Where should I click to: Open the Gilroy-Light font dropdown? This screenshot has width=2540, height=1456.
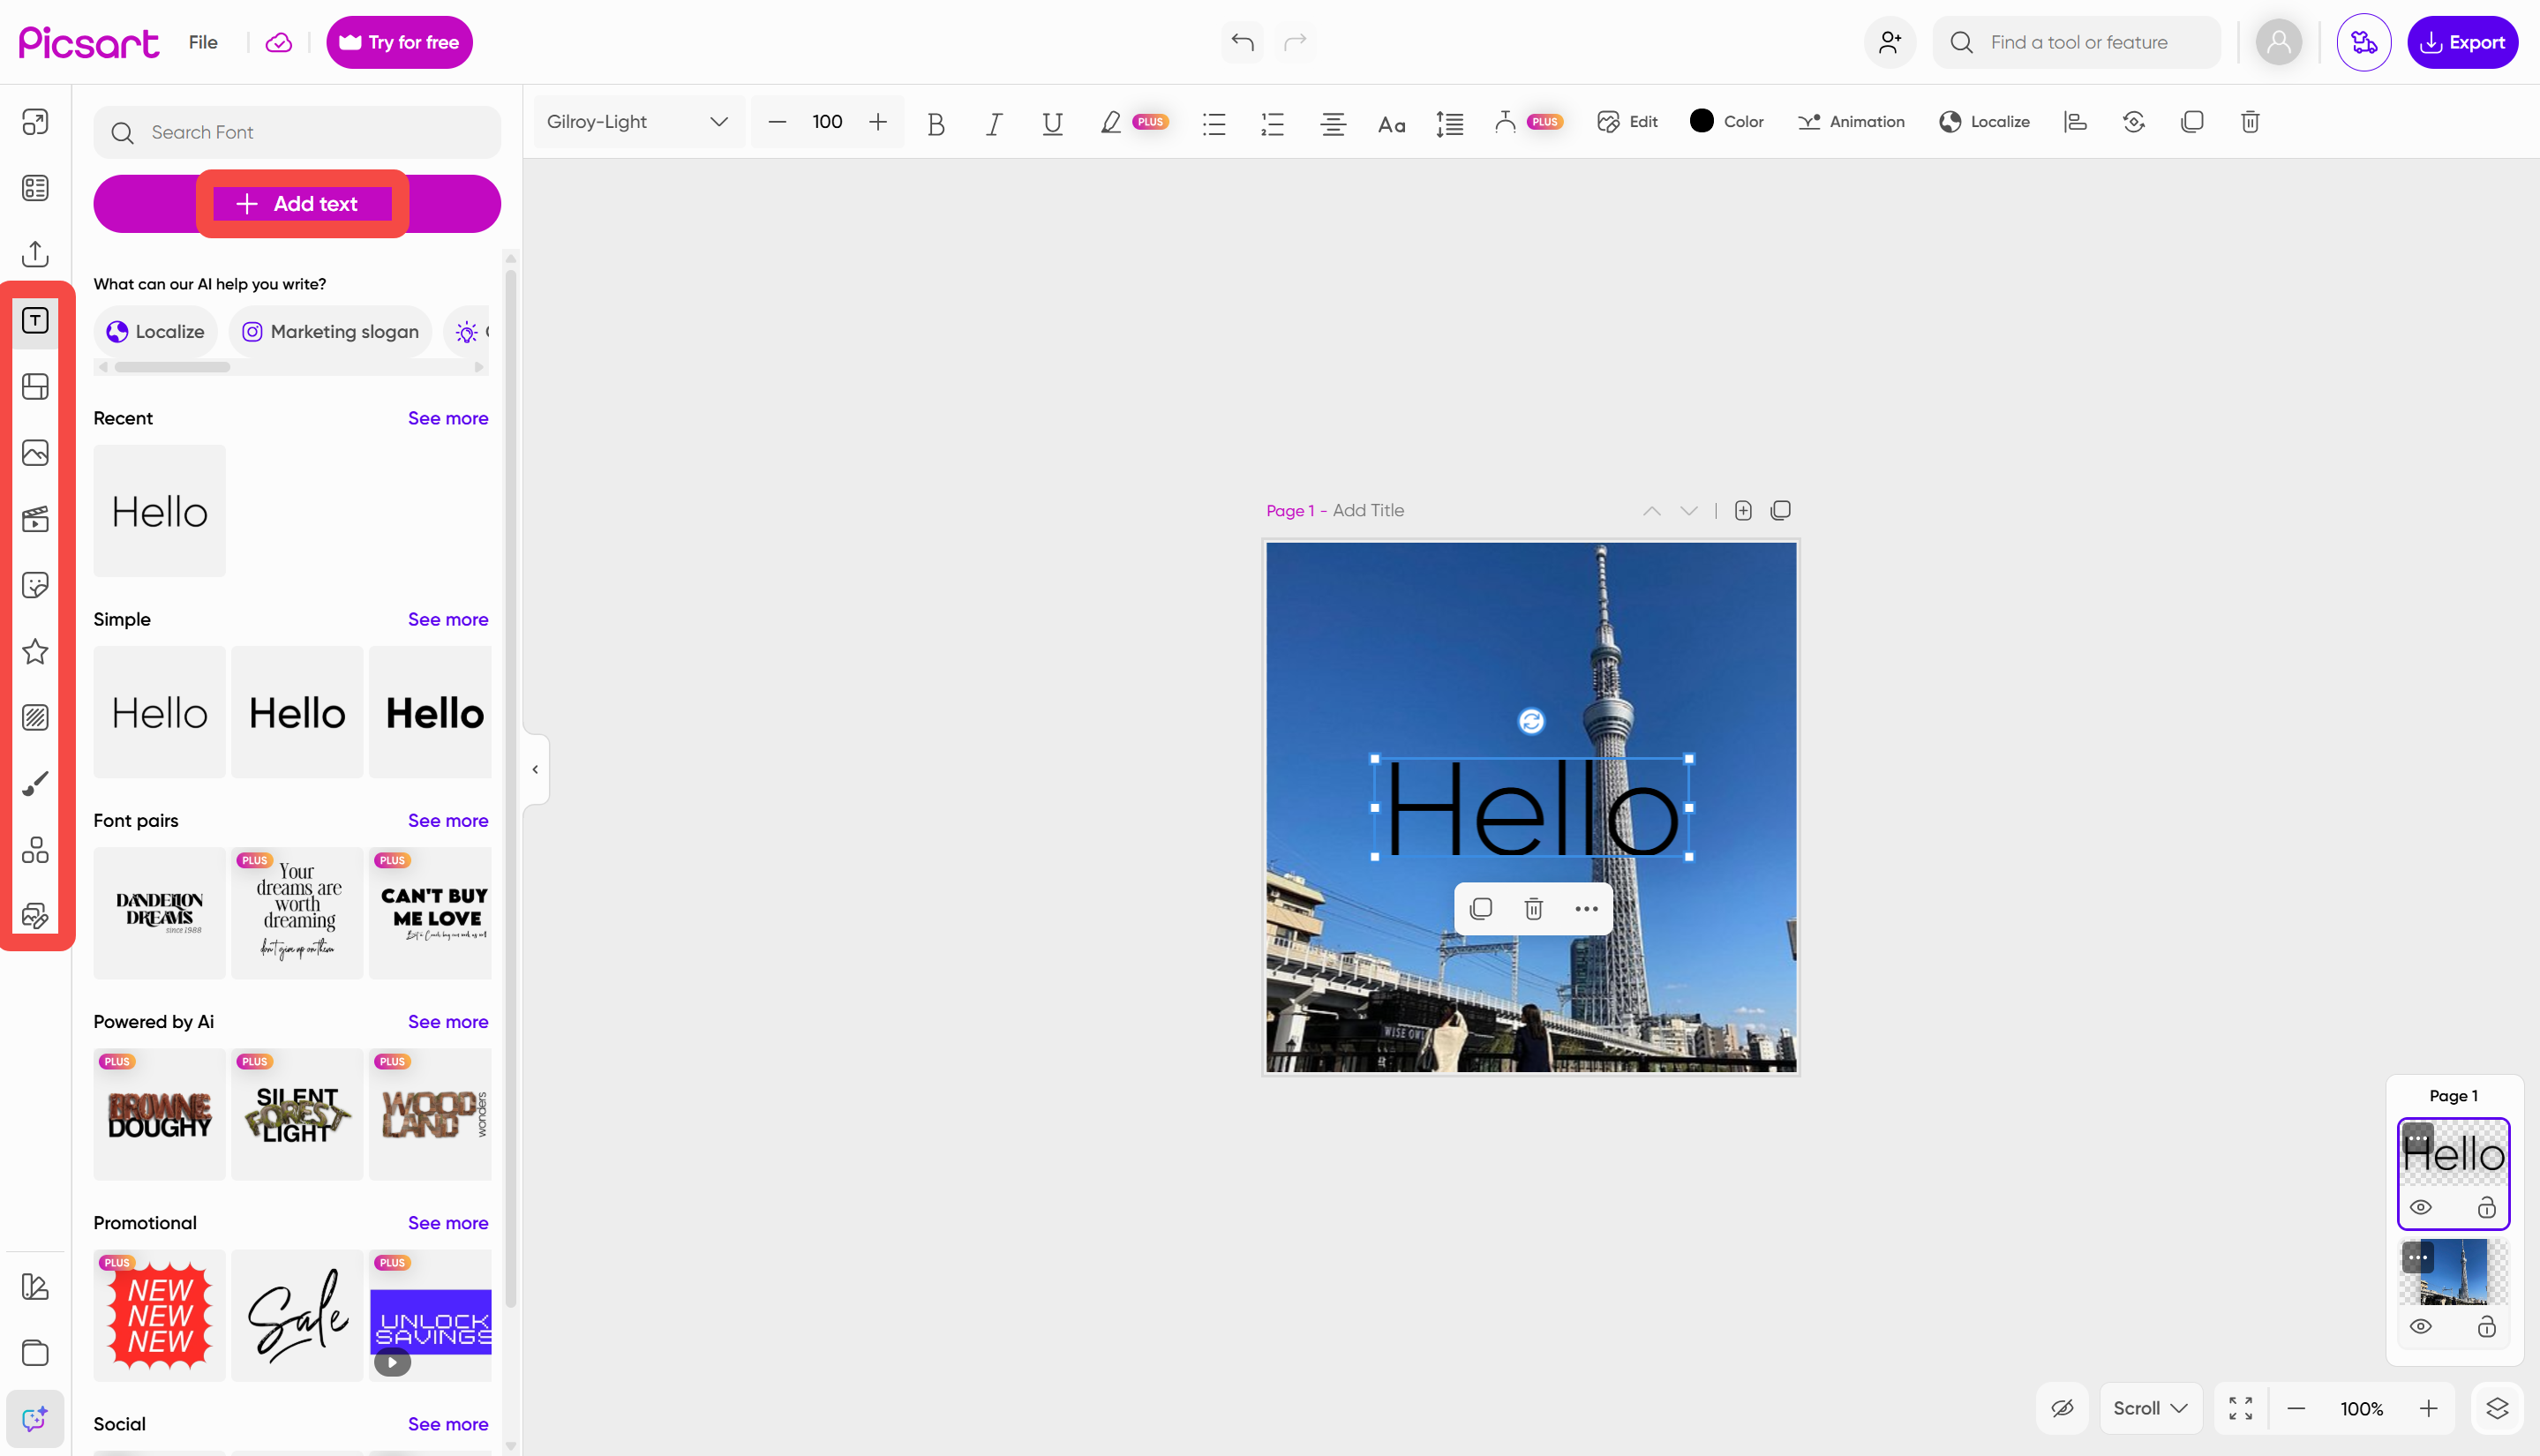pos(637,121)
